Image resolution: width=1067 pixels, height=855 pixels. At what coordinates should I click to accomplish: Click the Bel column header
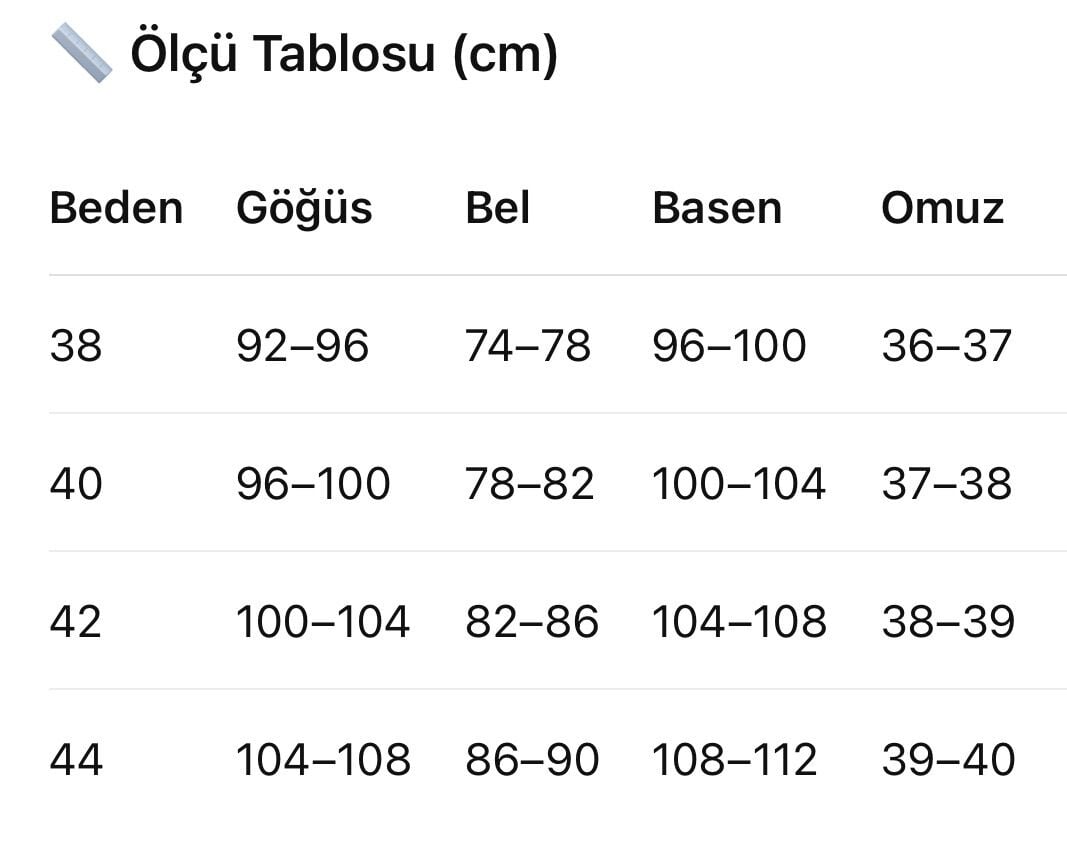point(497,208)
